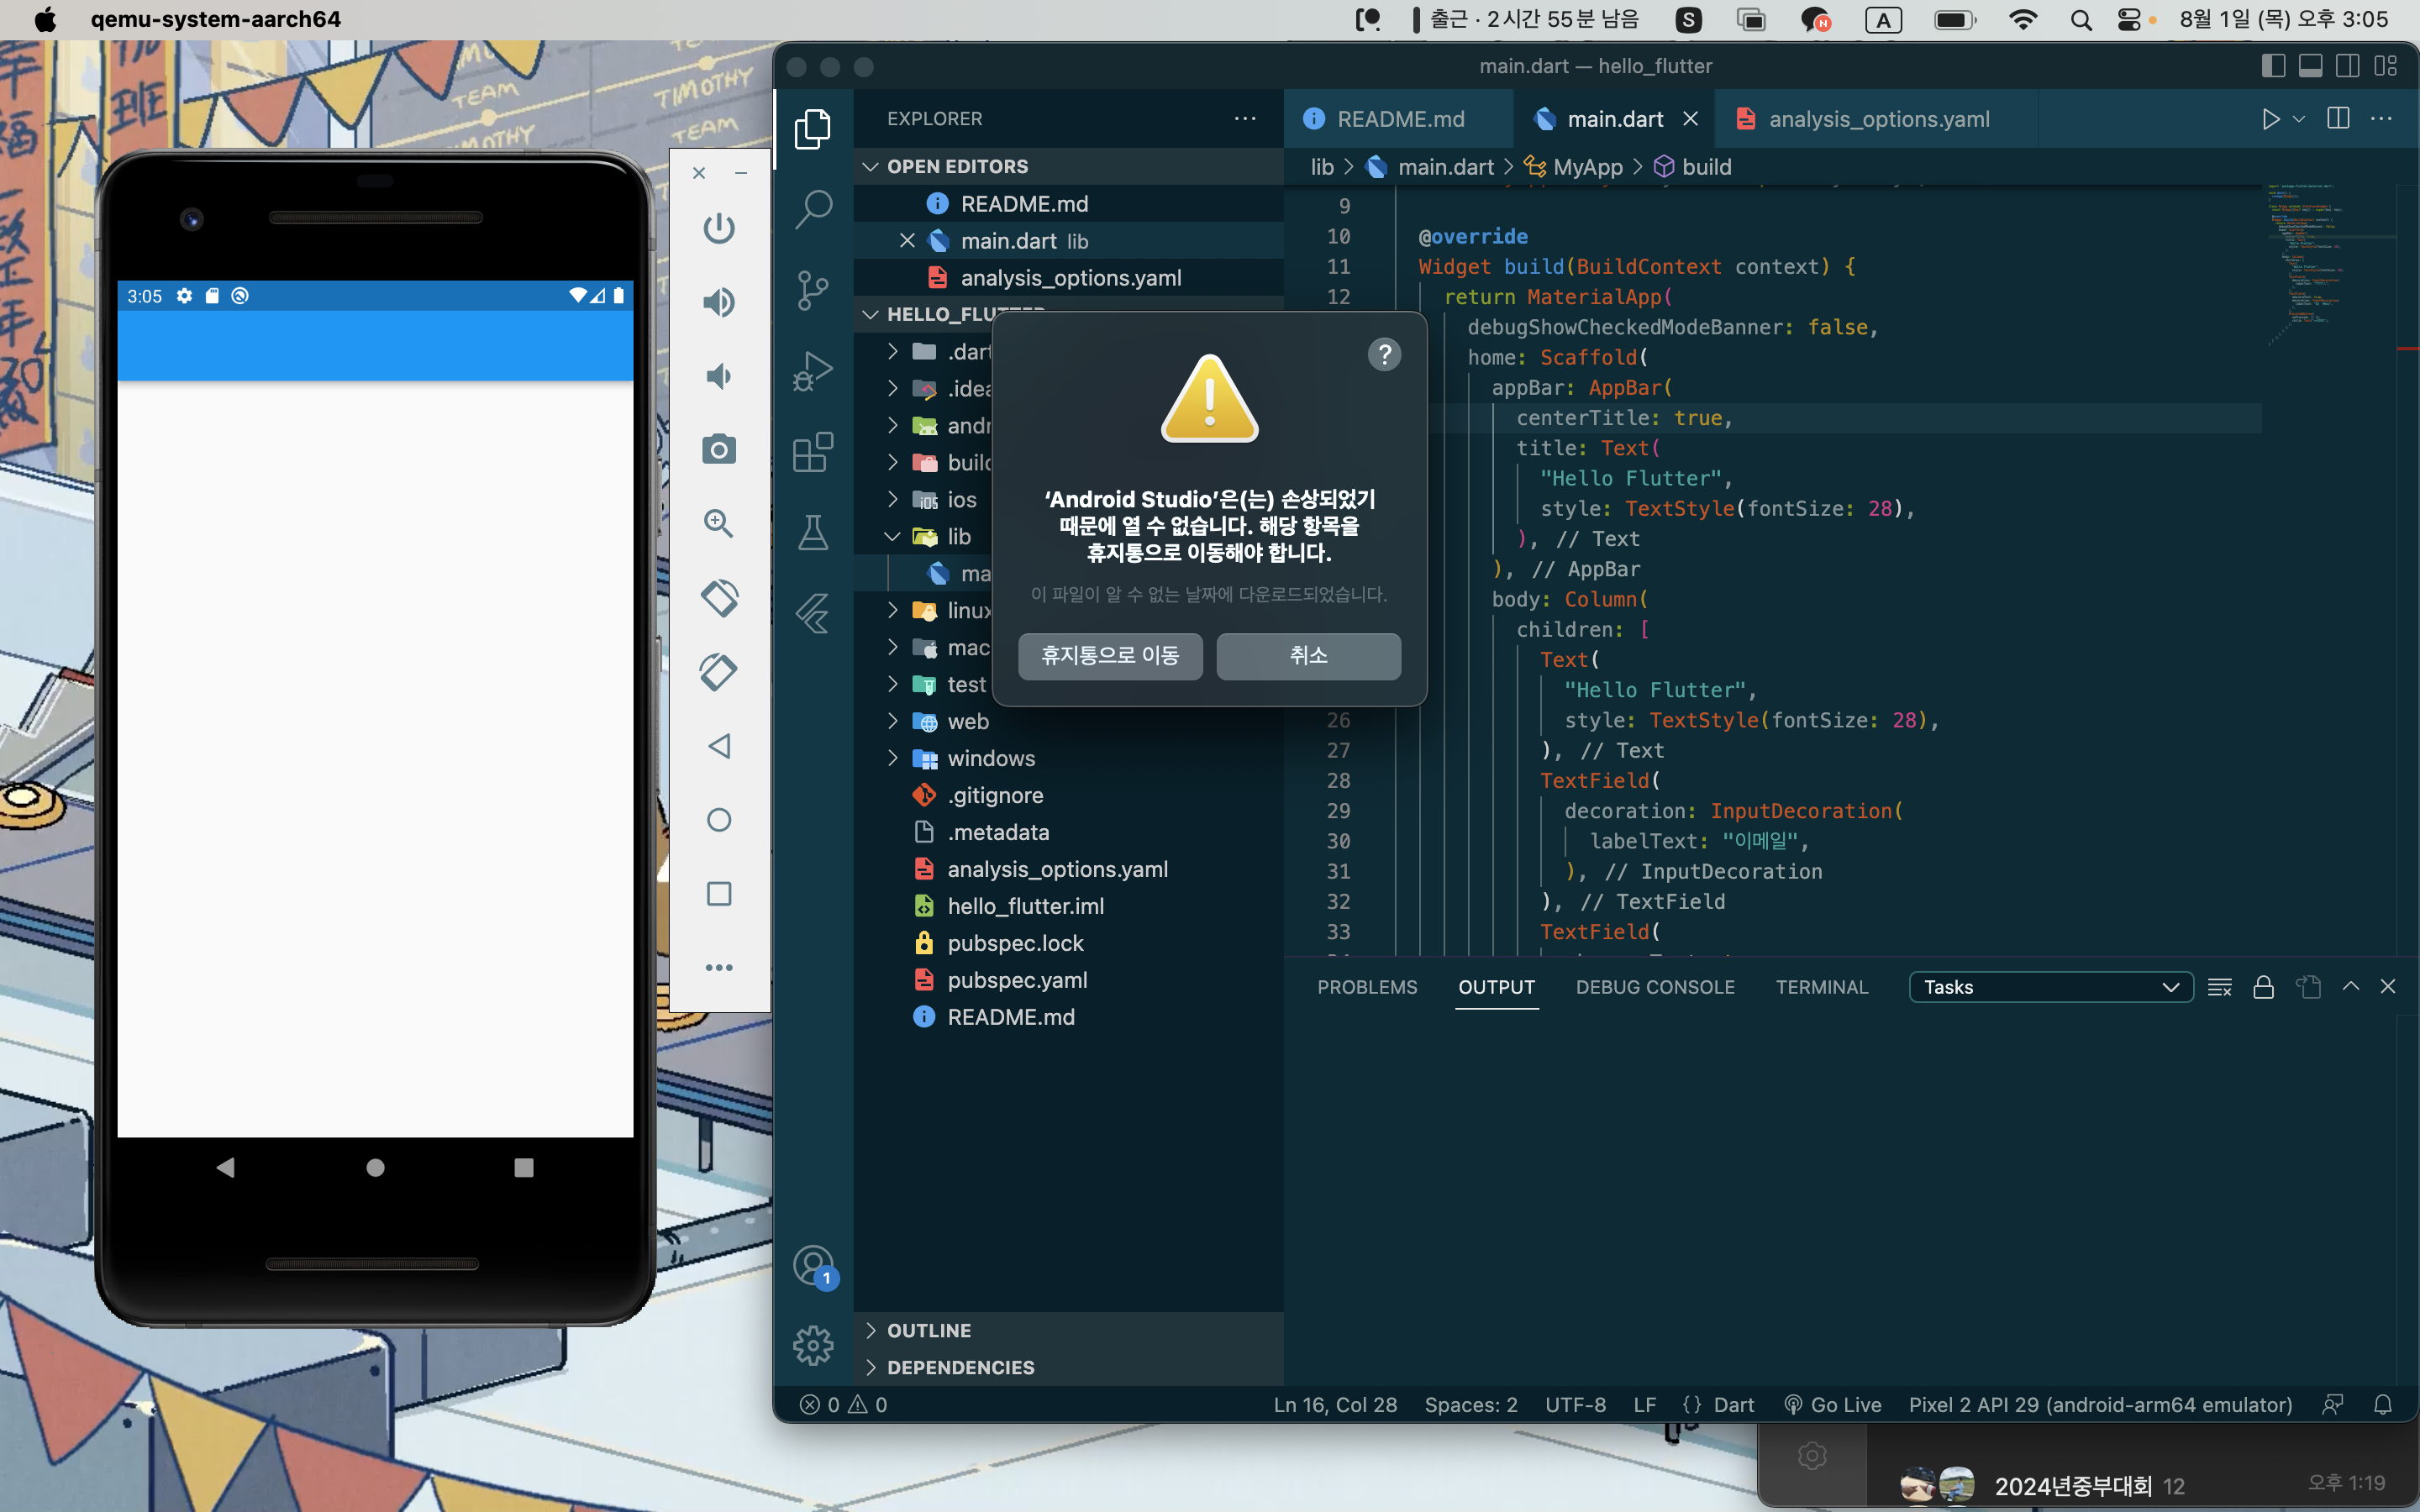The image size is (2420, 1512).
Task: Expand the web folder
Action: point(1069,722)
